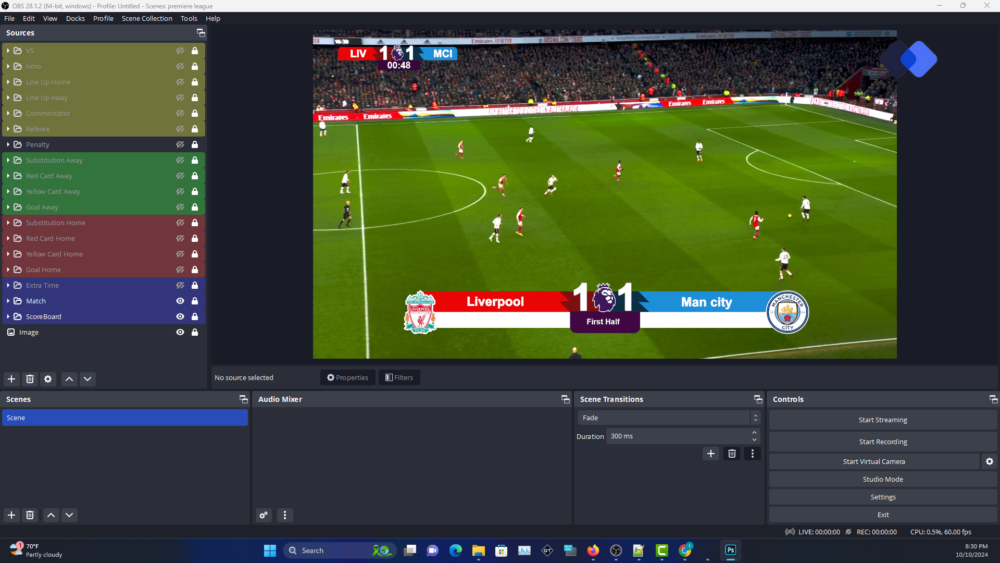Move scene down in Scenes panel

69,515
